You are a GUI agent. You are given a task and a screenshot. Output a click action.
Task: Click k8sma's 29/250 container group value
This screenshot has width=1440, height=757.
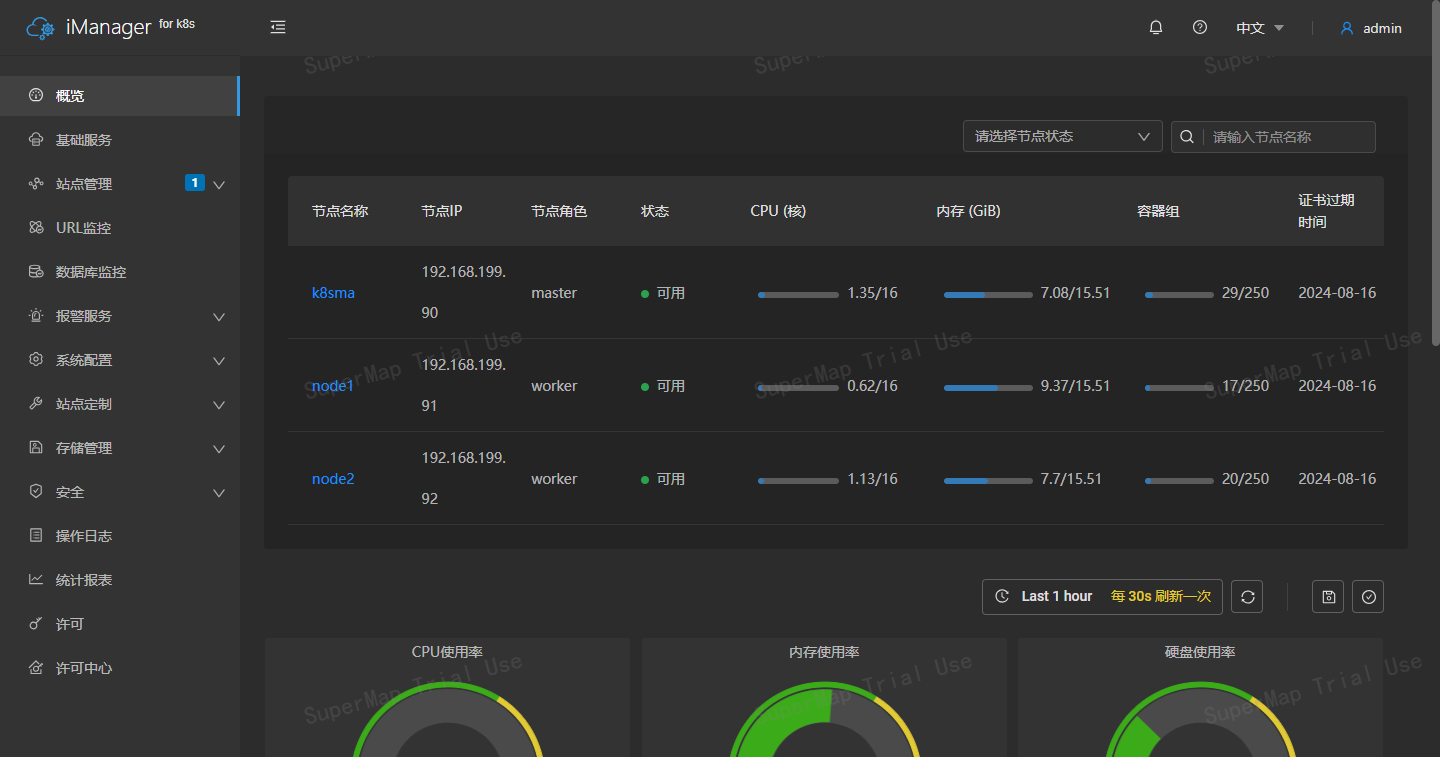coord(1245,293)
